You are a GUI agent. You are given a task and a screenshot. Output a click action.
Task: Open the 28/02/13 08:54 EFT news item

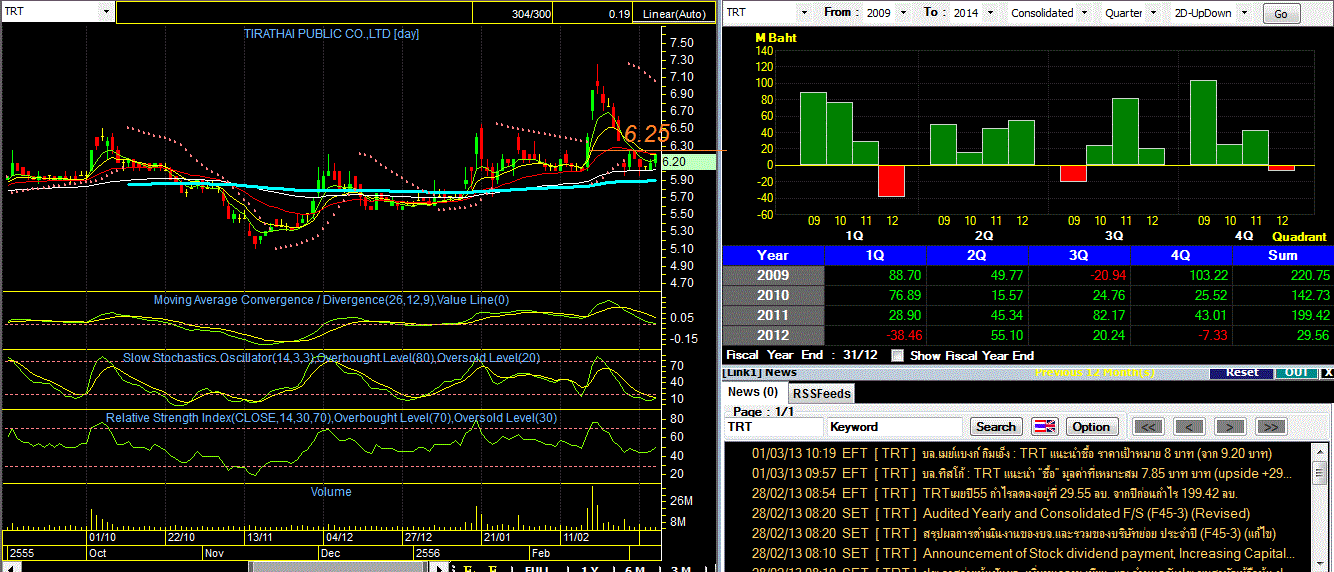pyautogui.click(x=995, y=493)
